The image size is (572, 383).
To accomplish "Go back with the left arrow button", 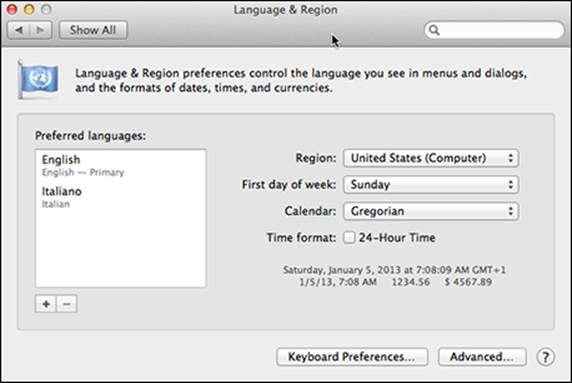I will pos(19,30).
